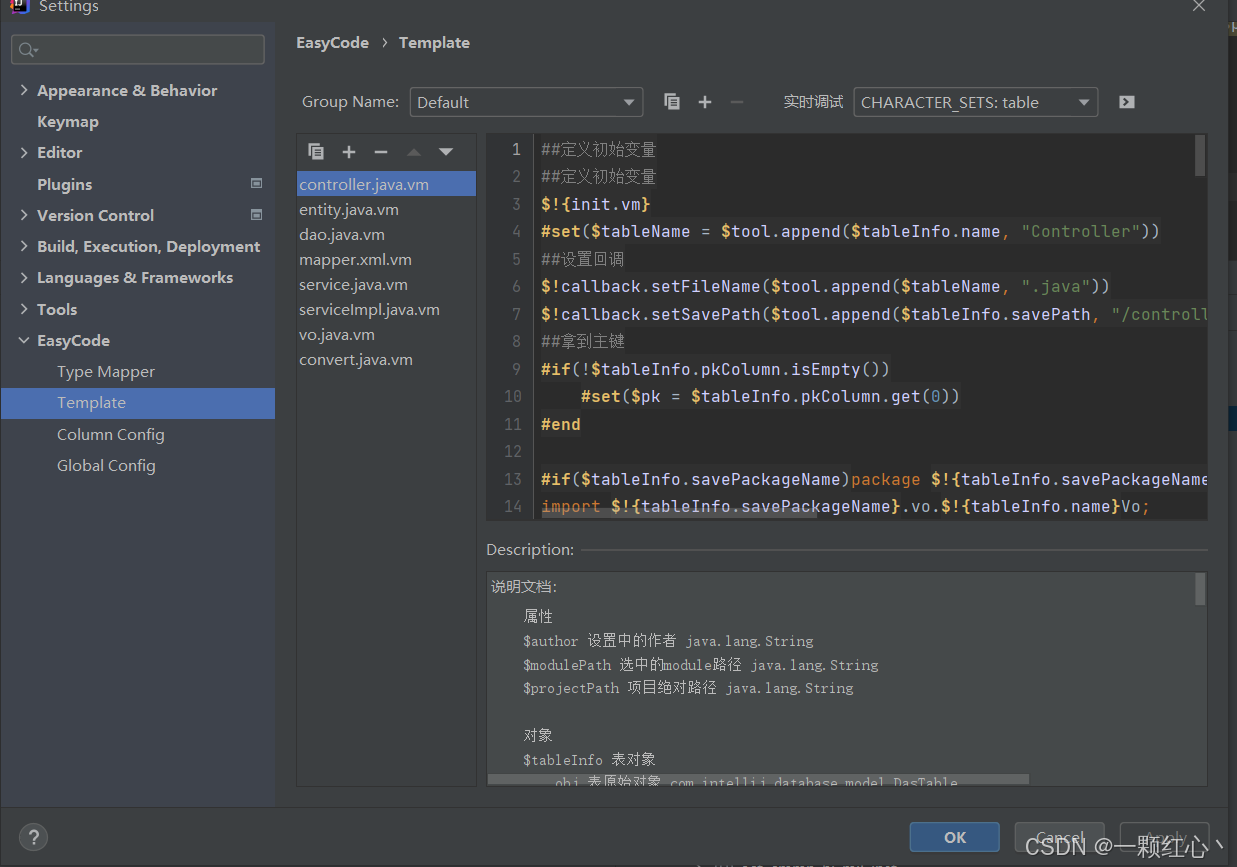Open the CHARACTER_SETS: table dropdown

tap(975, 102)
